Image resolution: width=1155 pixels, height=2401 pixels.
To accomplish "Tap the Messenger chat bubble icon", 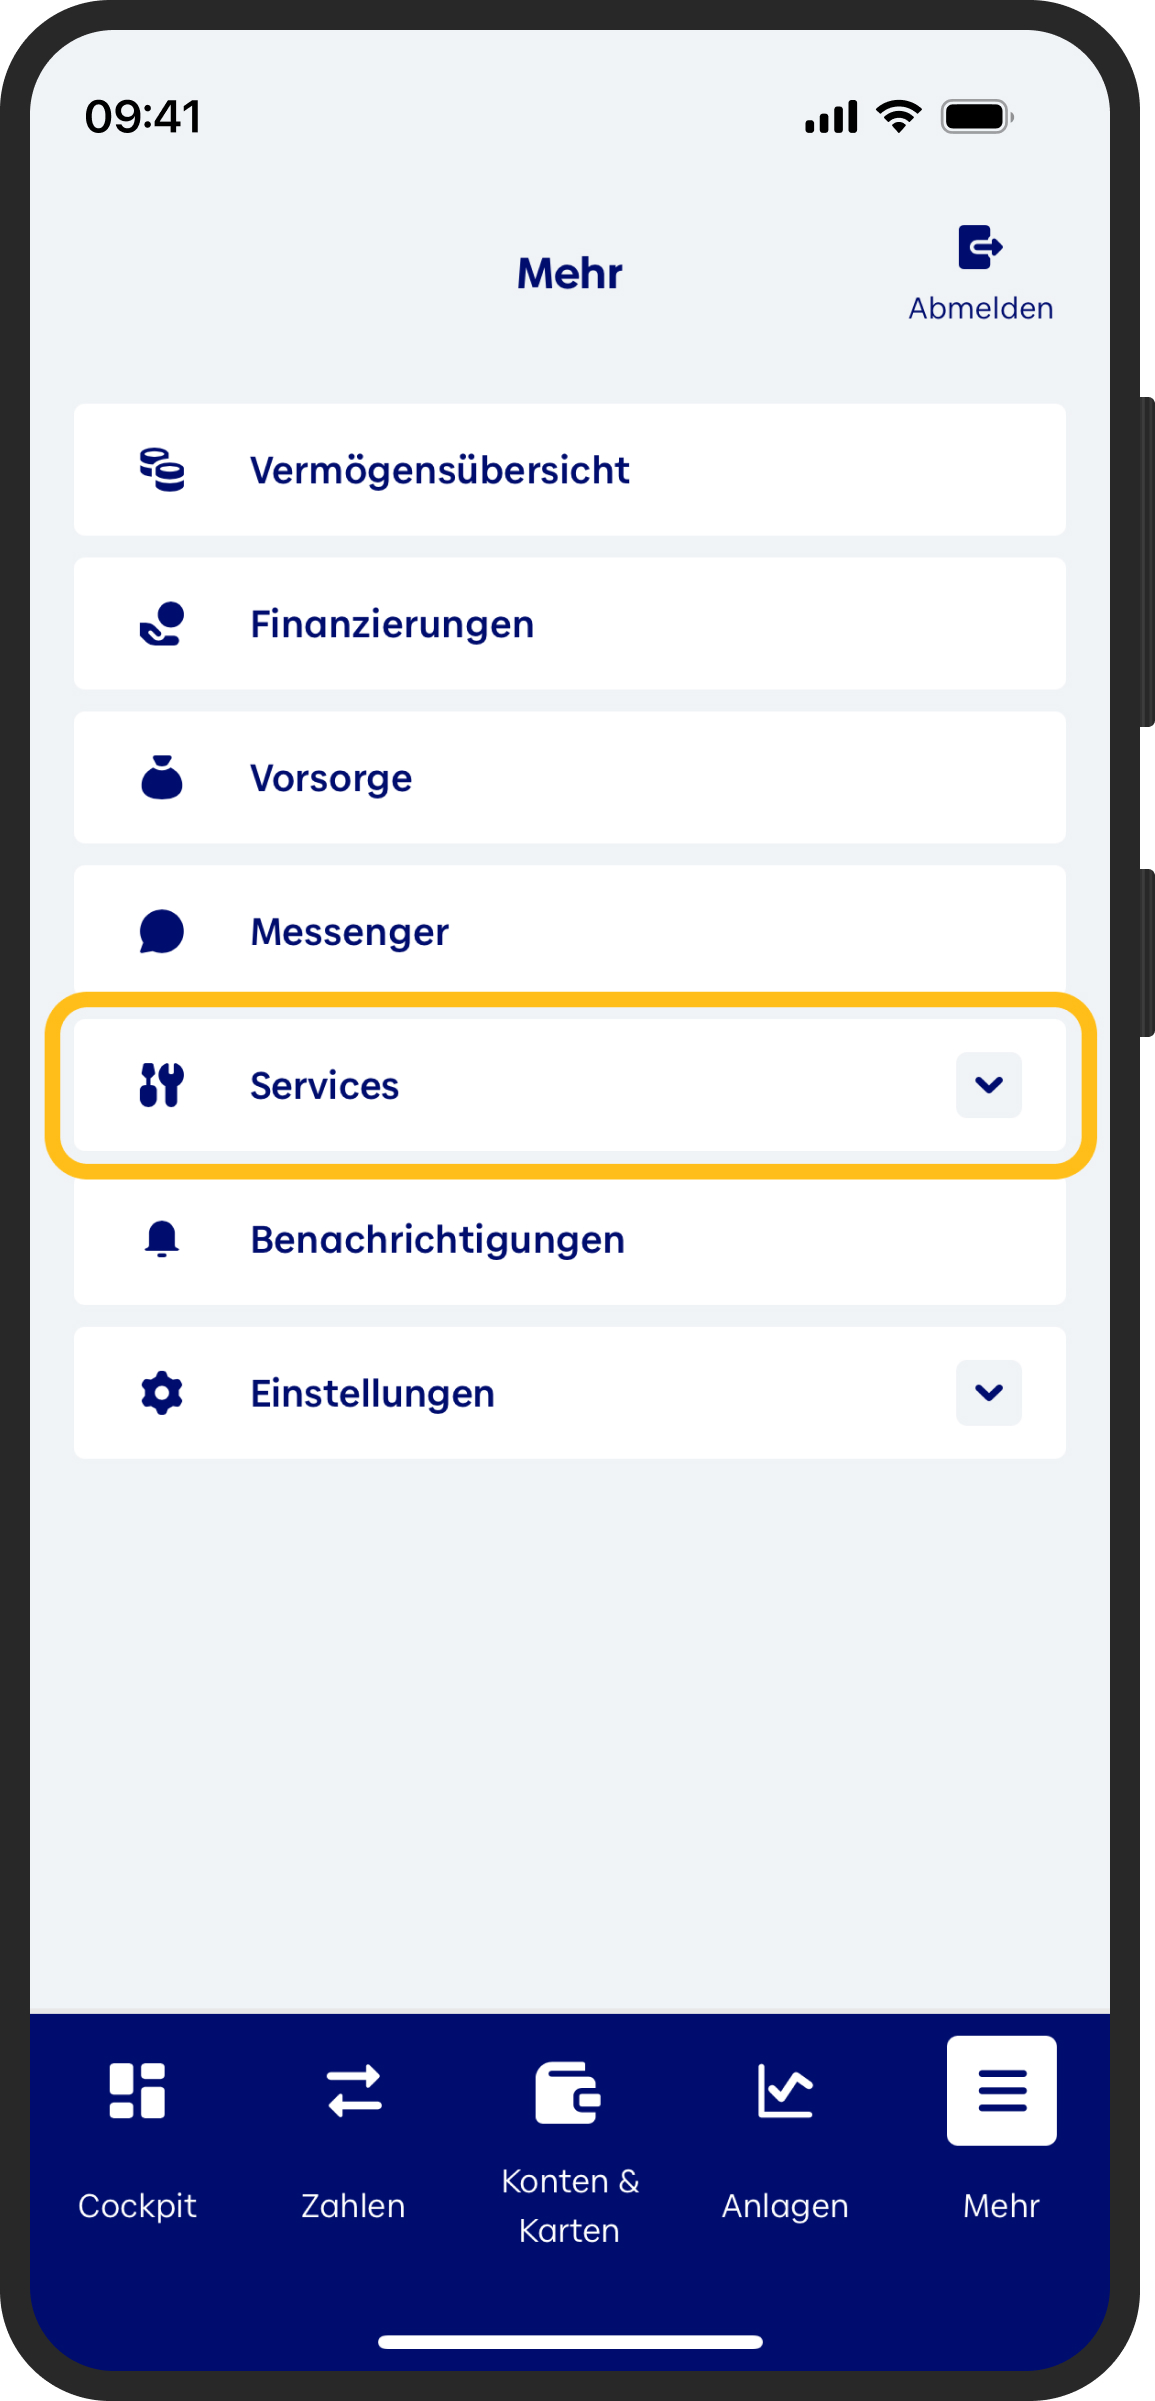I will click(x=162, y=932).
